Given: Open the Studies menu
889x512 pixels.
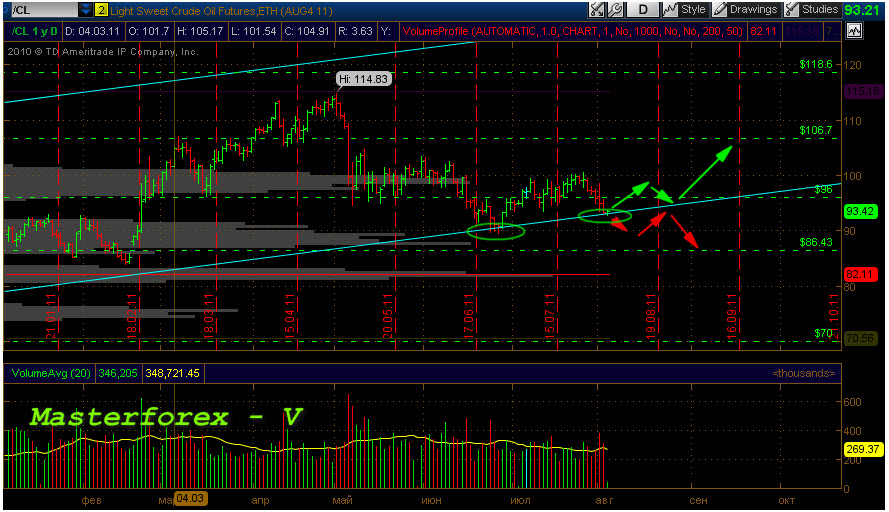Looking at the screenshot, I should click(x=811, y=10).
